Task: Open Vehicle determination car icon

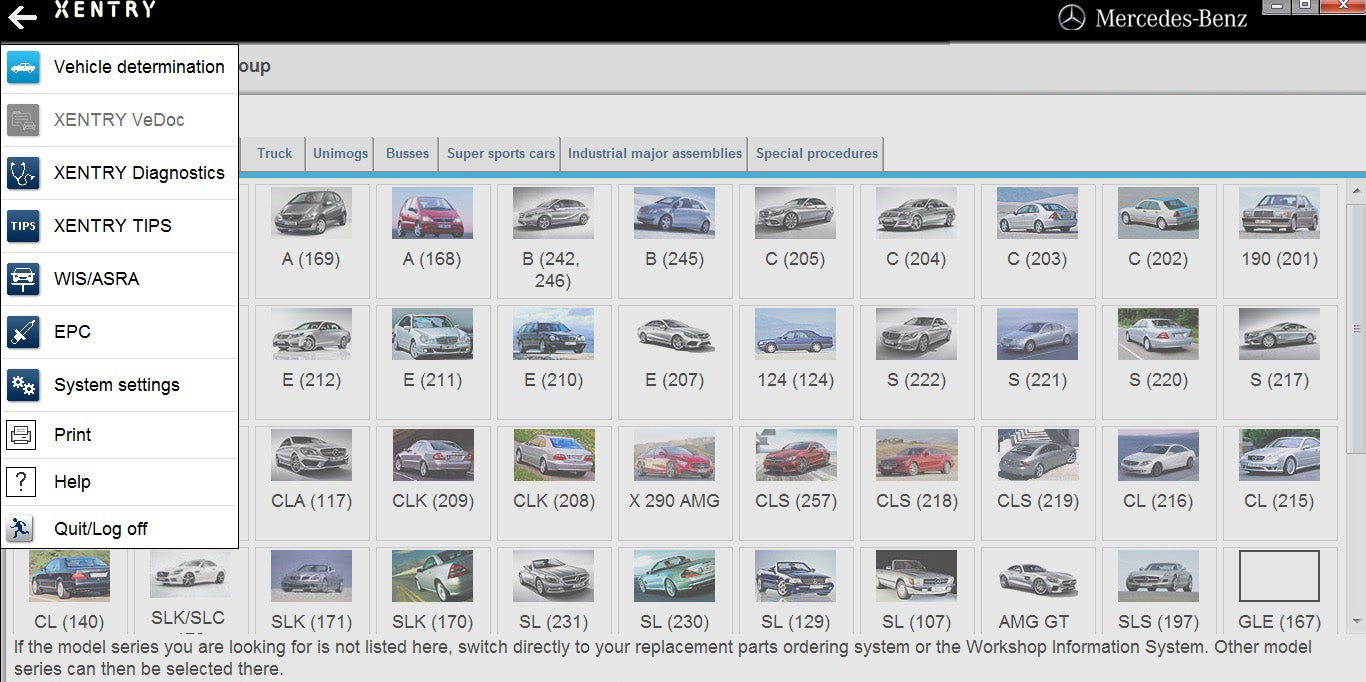Action: click(x=23, y=67)
